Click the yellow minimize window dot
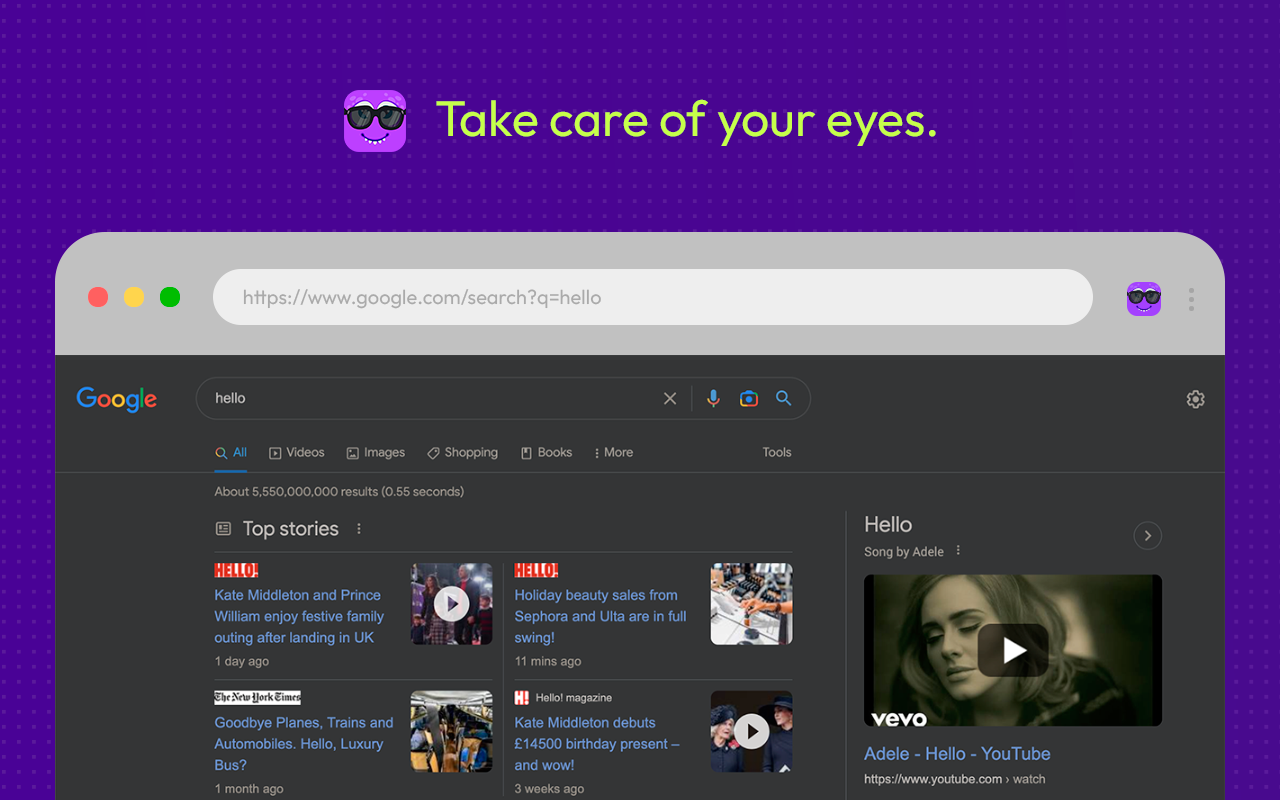The height and width of the screenshot is (800, 1280). click(134, 297)
